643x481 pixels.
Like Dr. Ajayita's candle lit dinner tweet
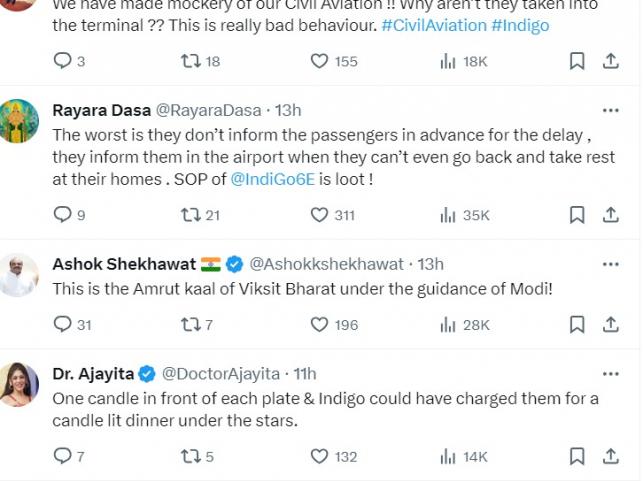pyautogui.click(x=320, y=456)
